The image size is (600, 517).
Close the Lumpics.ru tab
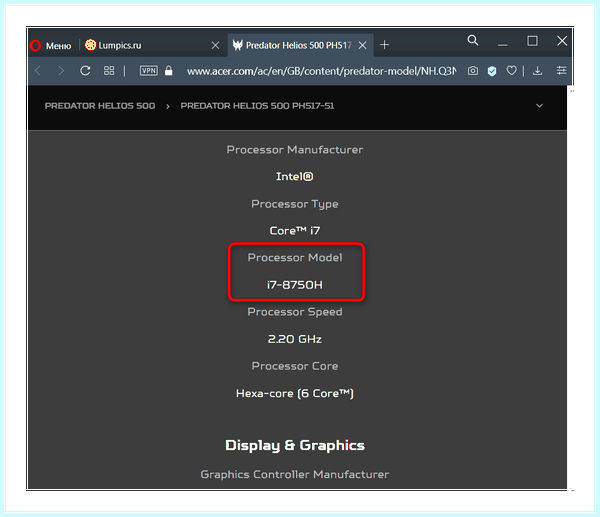[215, 46]
